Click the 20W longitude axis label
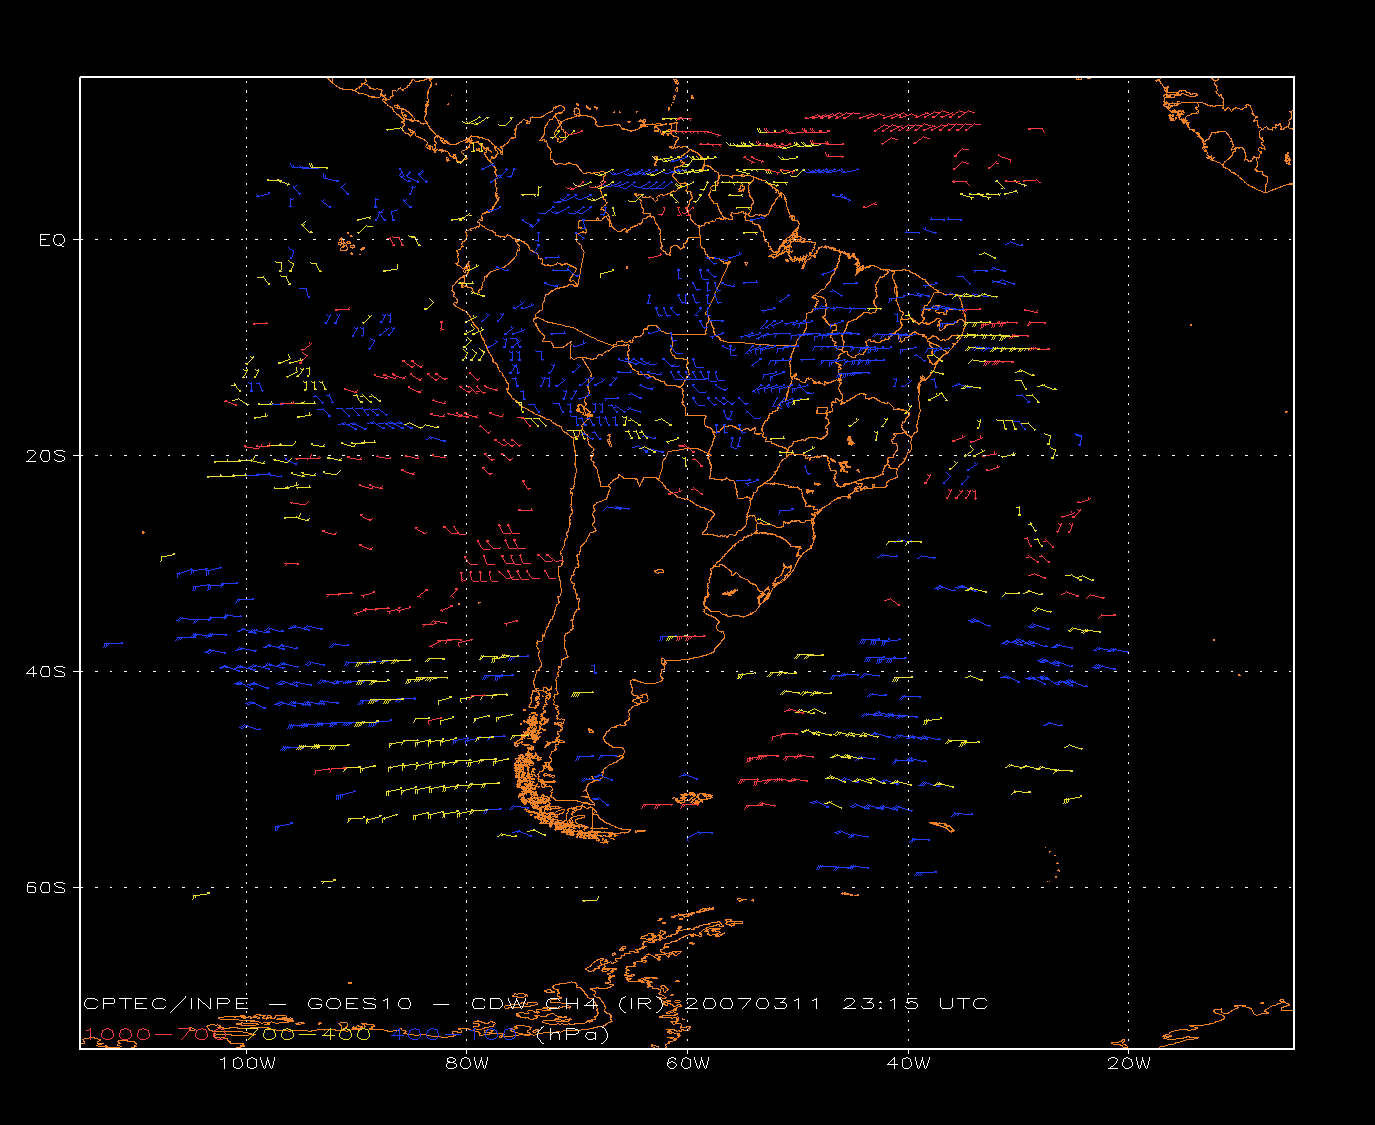This screenshot has height=1125, width=1375. pyautogui.click(x=1129, y=1064)
